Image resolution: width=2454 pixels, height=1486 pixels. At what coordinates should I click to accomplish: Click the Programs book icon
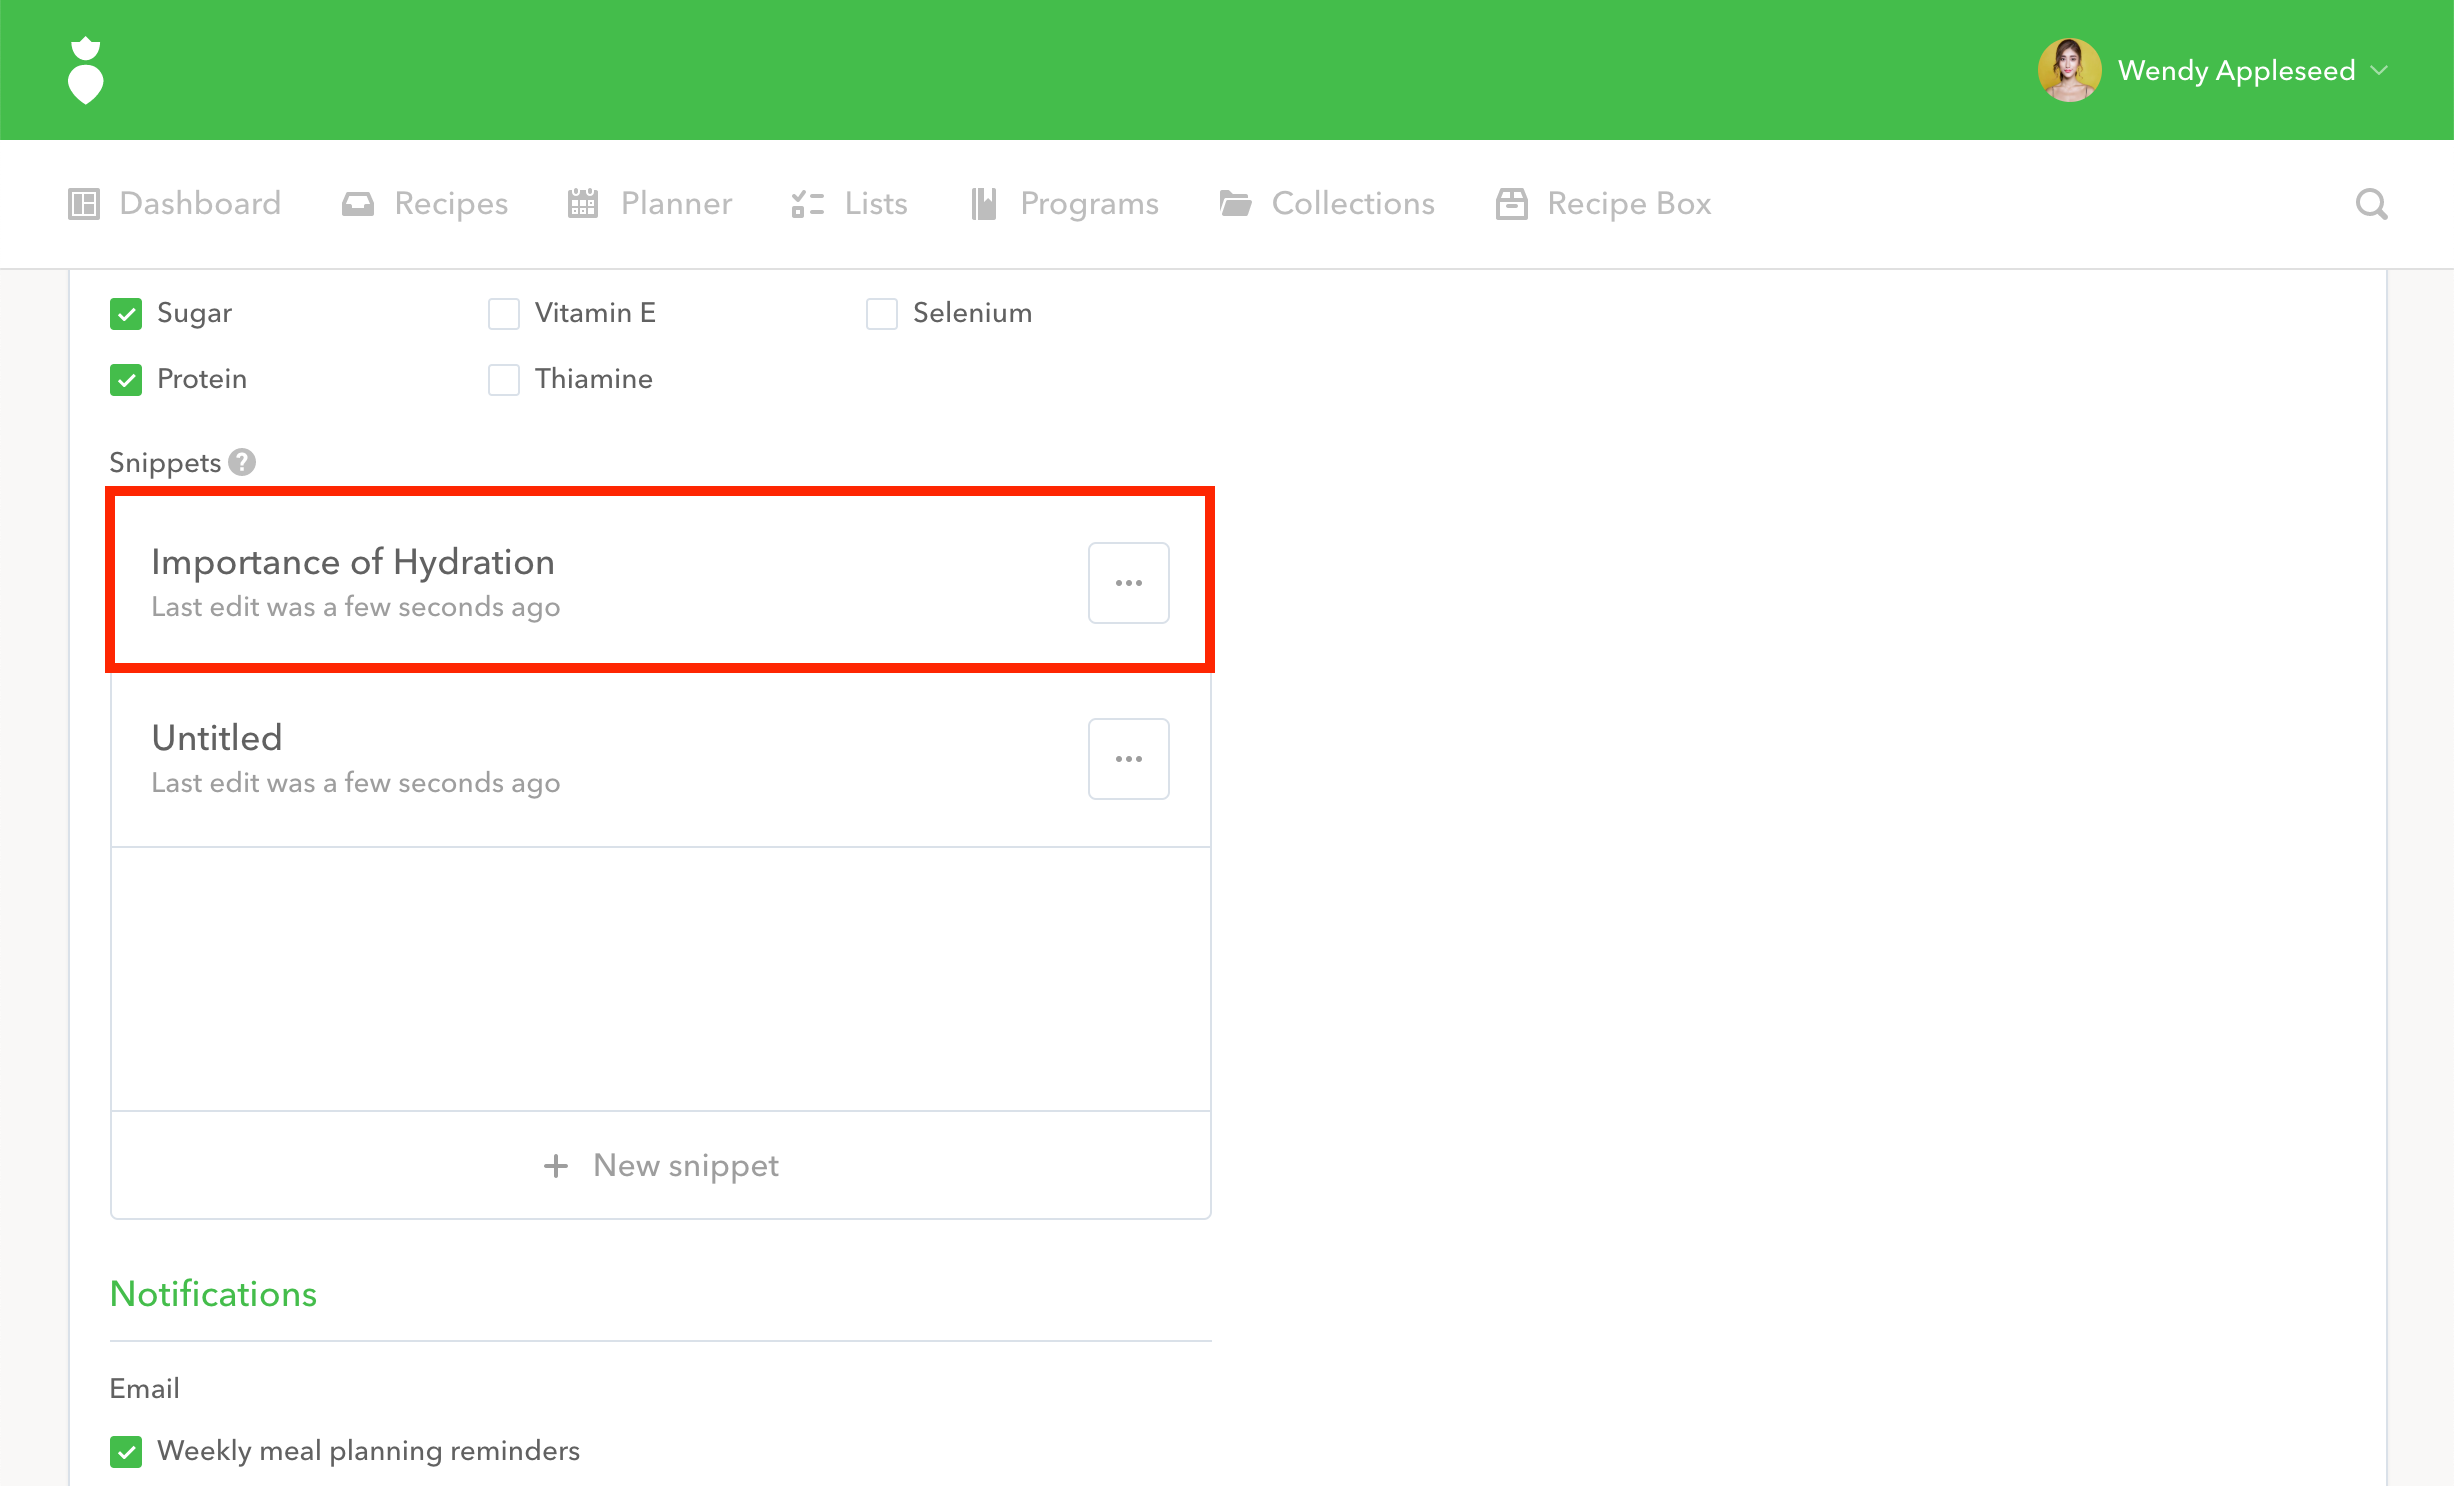point(984,204)
